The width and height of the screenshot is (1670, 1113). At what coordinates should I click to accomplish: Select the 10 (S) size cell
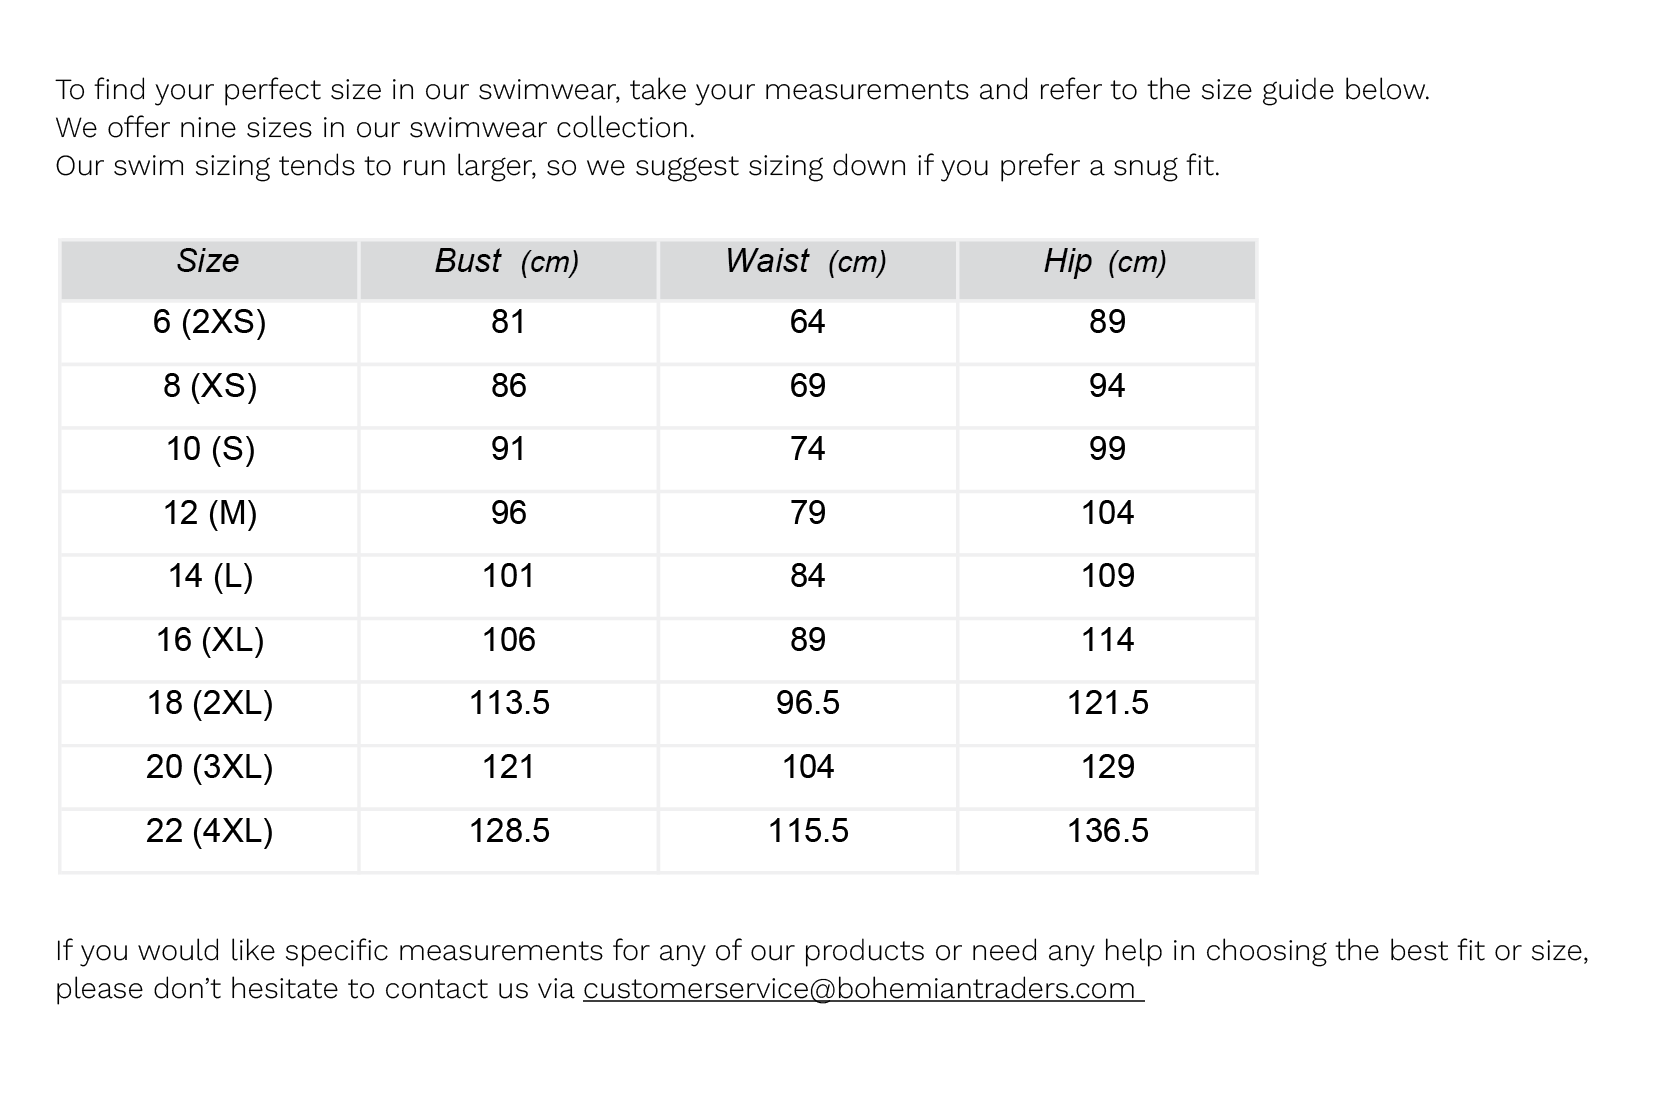[209, 449]
